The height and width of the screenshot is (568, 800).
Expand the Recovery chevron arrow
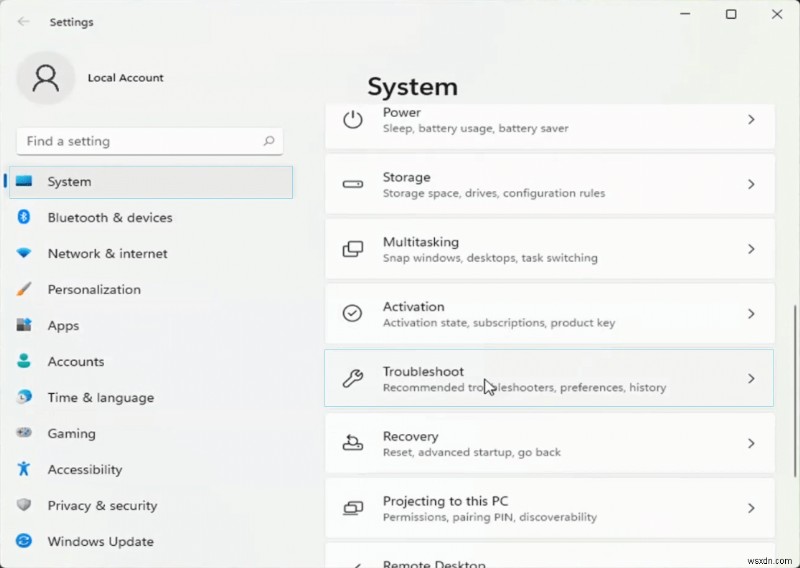click(x=751, y=443)
